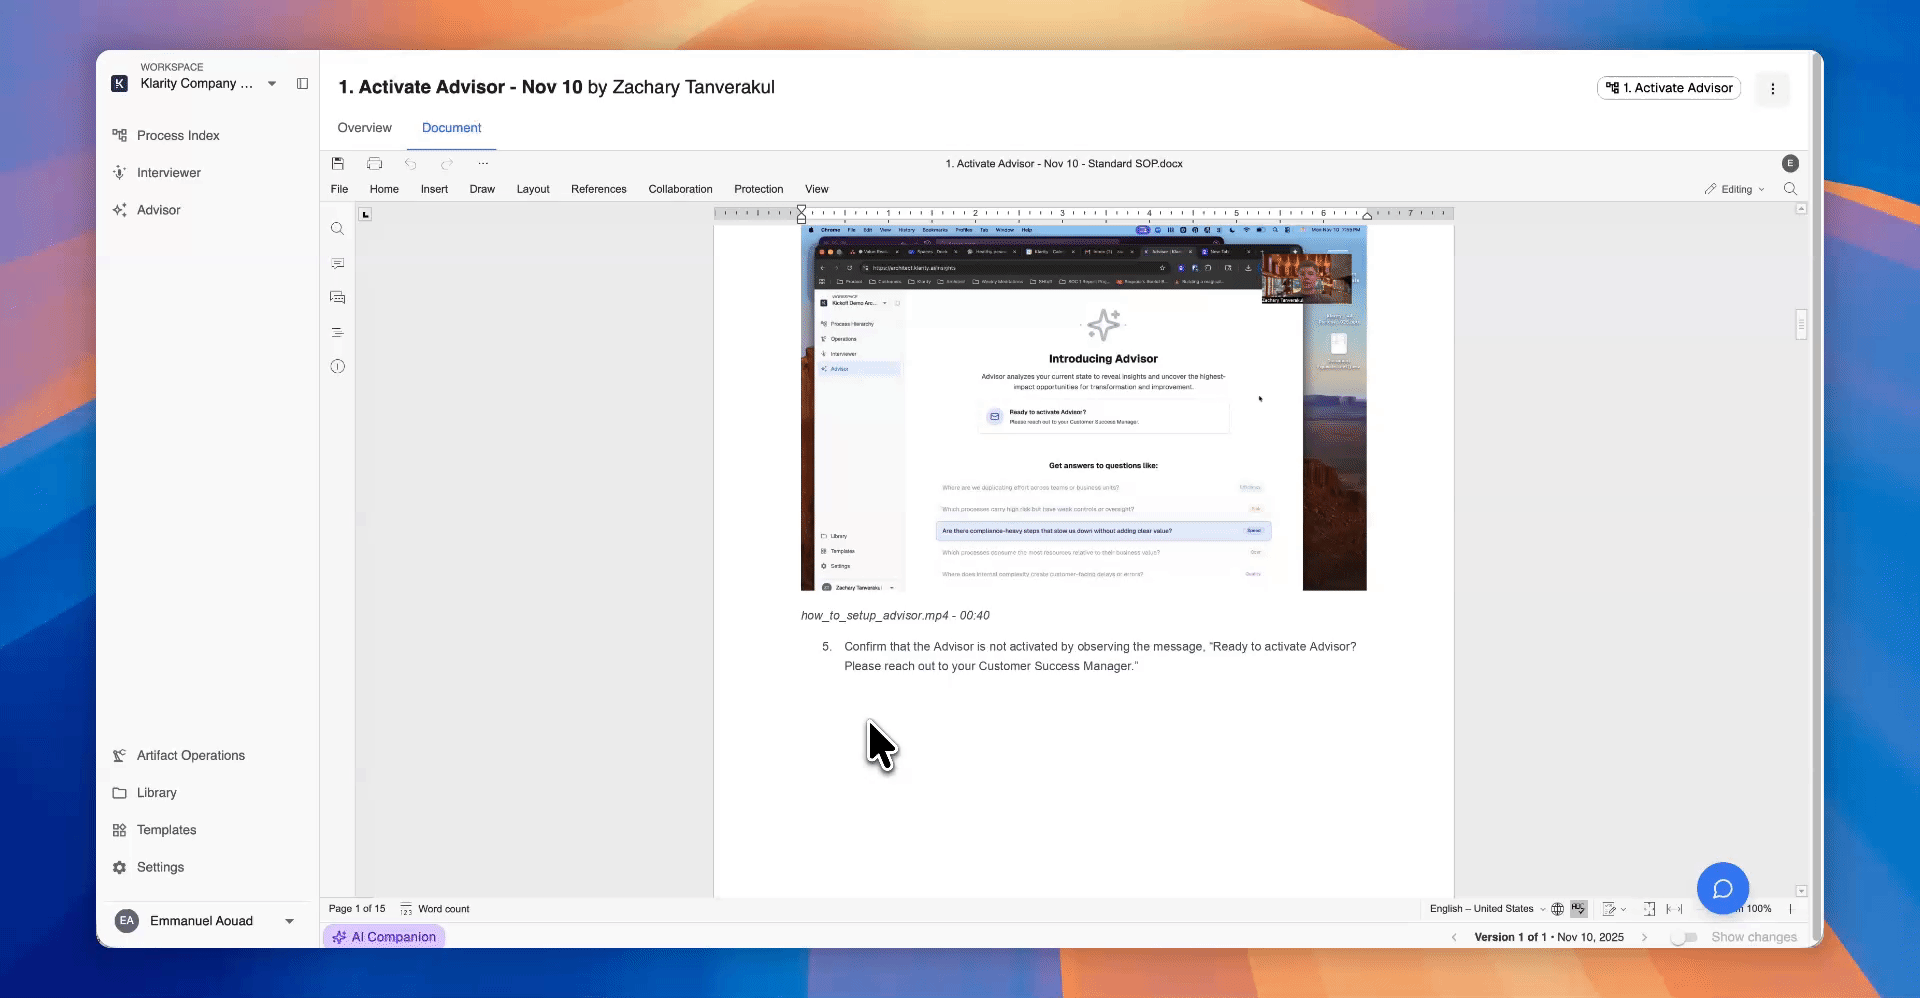The width and height of the screenshot is (1920, 998).
Task: Open the Advisor section
Action: pyautogui.click(x=158, y=210)
